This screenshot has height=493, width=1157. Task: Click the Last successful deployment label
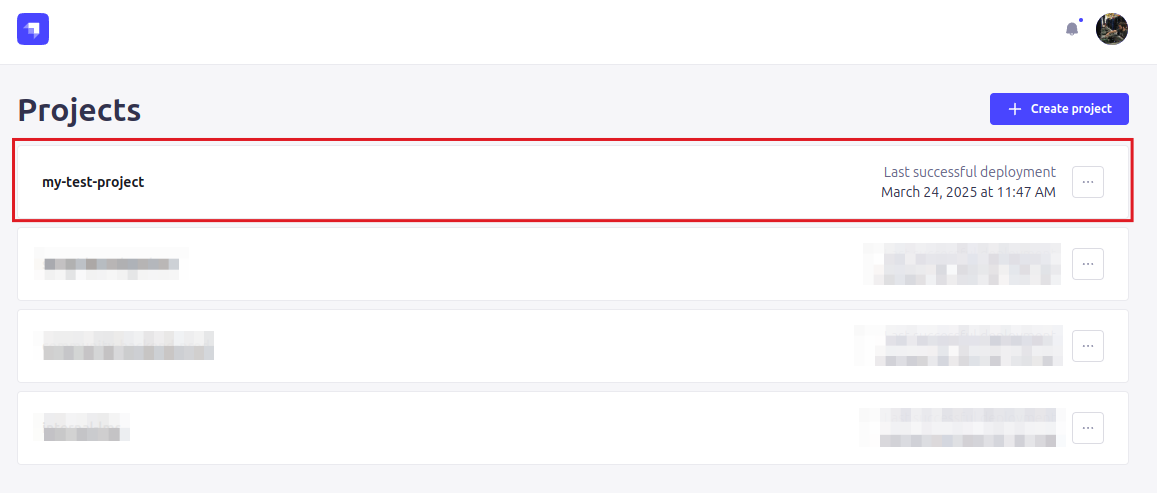coord(969,172)
